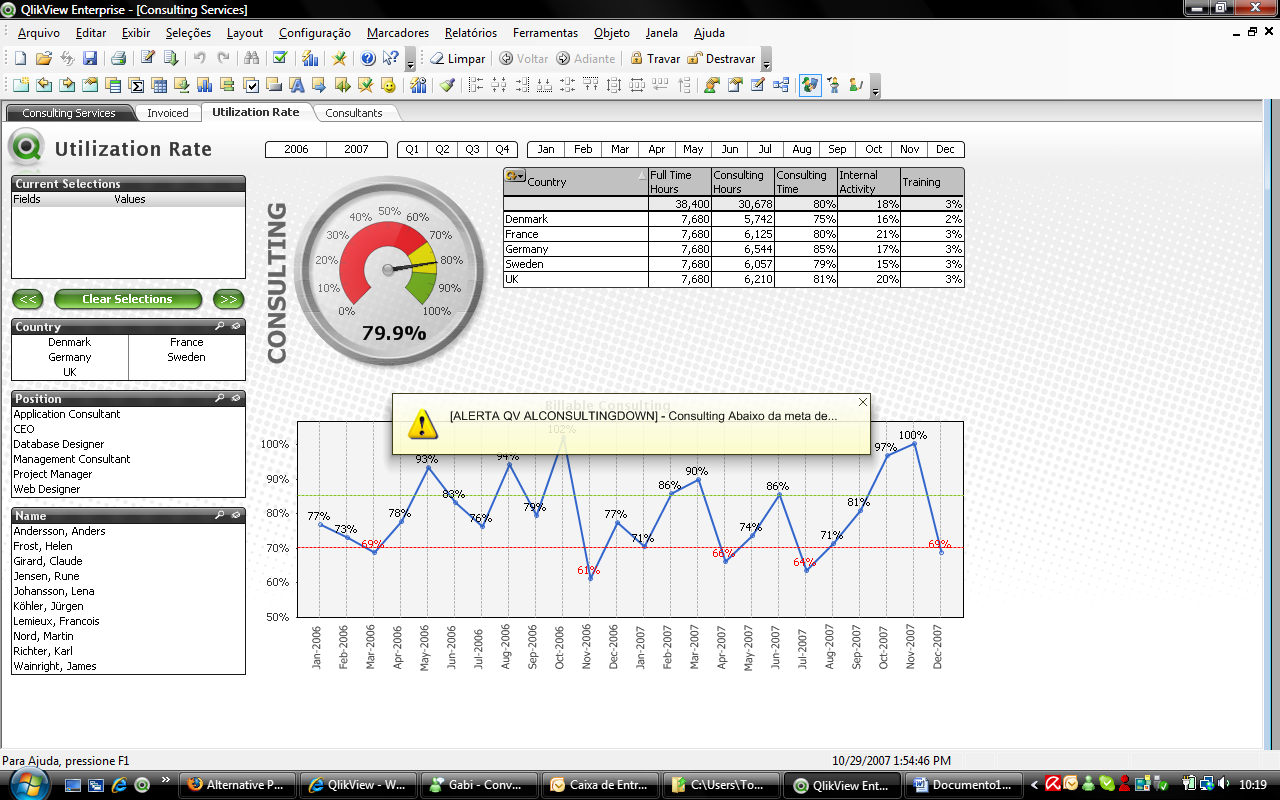The width and height of the screenshot is (1280, 800).
Task: Select Project Manager in the Position list
Action: [128, 474]
